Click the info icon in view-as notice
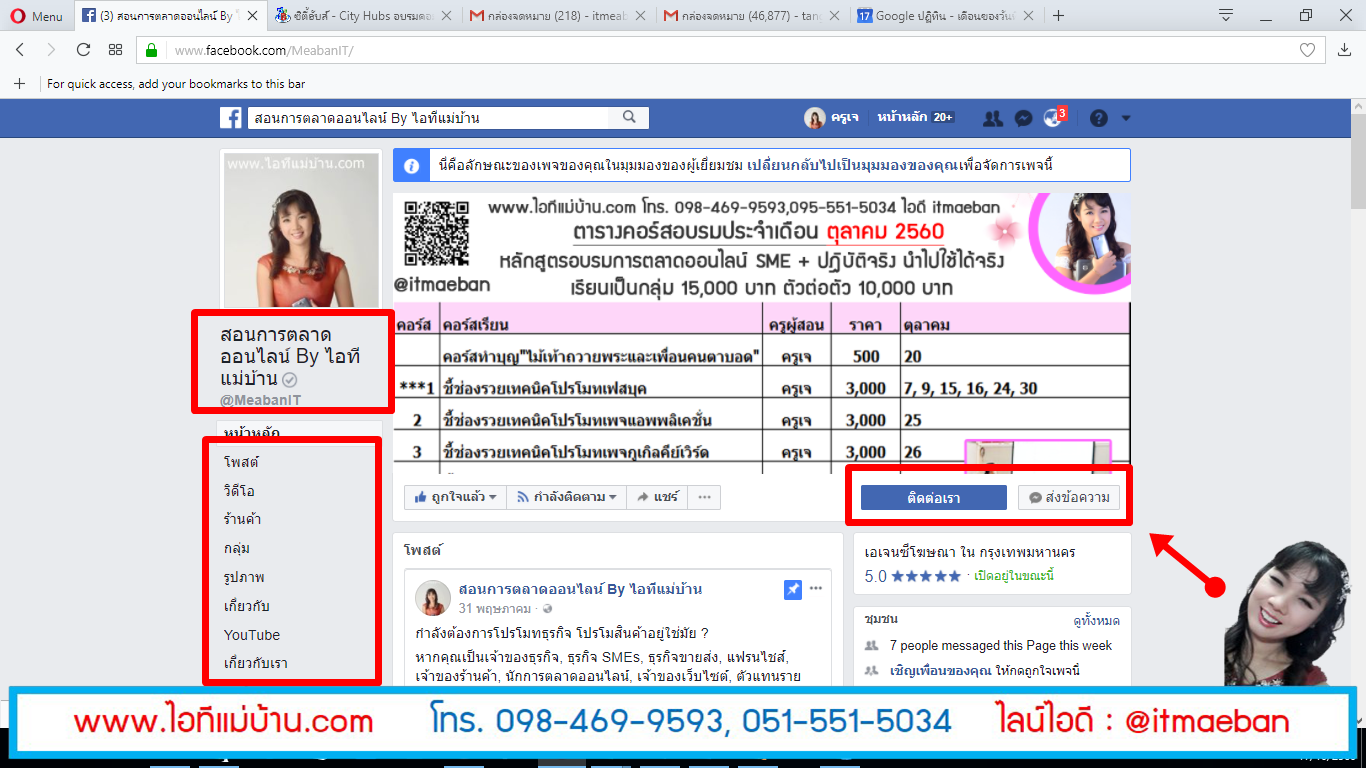This screenshot has width=1366, height=768. (411, 165)
